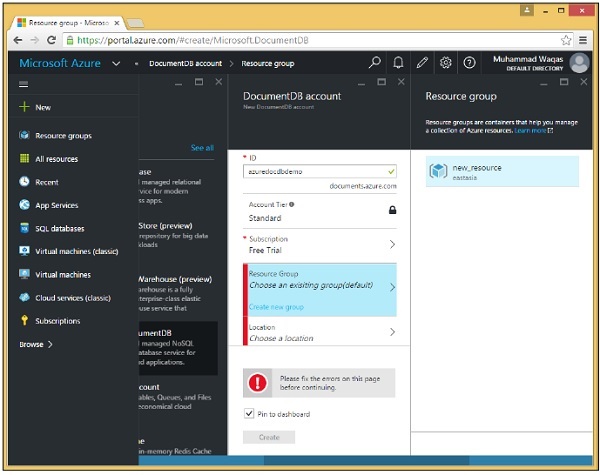Click the Subscriptions key item
The height and width of the screenshot is (475, 600).
coord(57,321)
